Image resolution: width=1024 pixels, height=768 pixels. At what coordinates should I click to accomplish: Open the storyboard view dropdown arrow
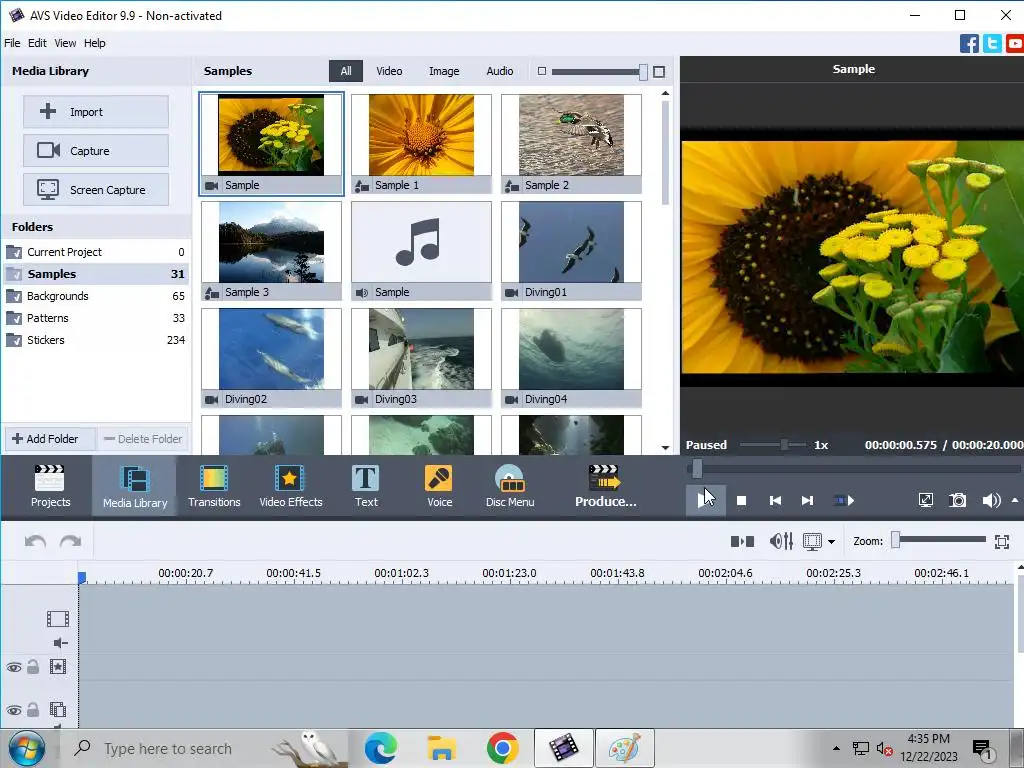click(x=831, y=541)
